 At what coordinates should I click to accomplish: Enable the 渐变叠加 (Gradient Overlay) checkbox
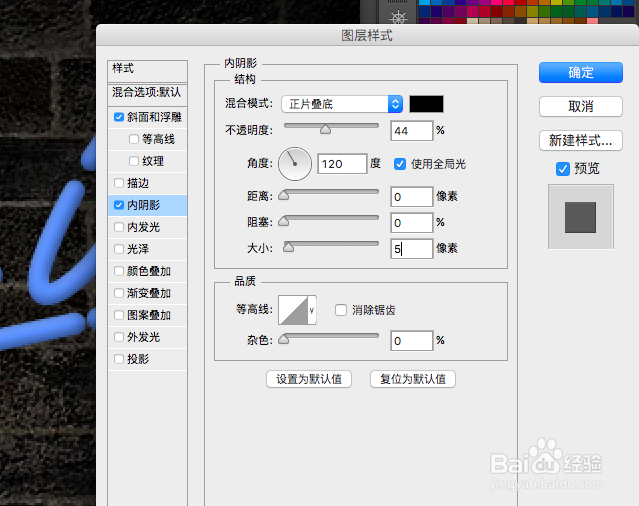point(119,293)
